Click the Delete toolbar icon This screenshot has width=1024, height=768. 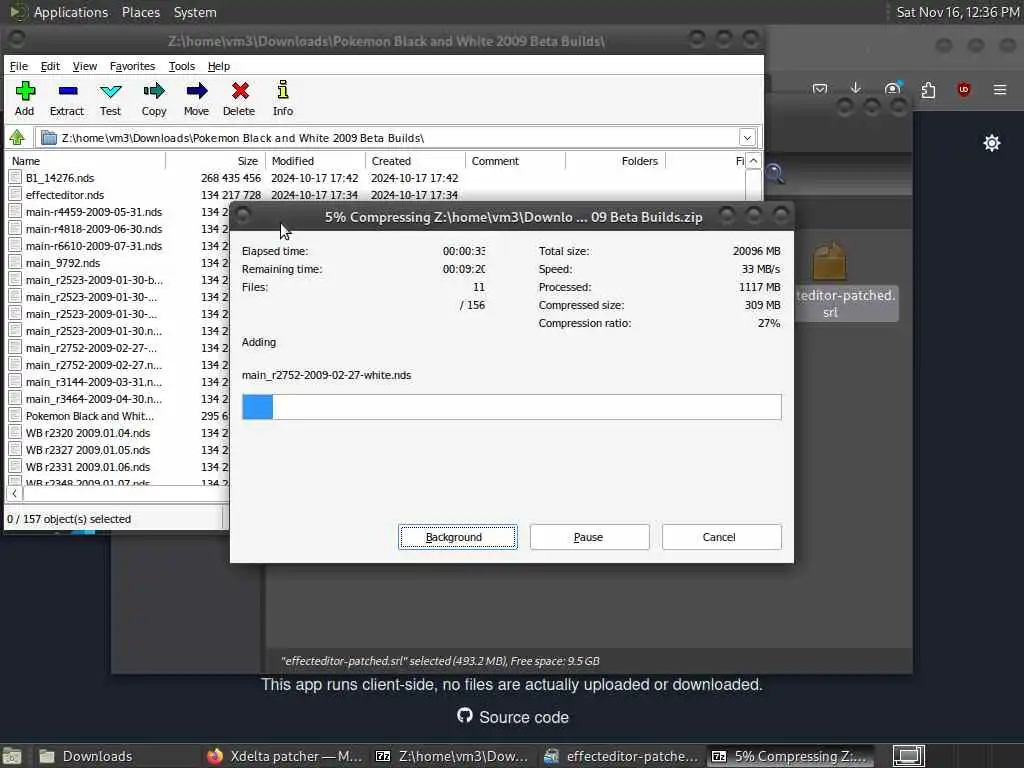click(240, 99)
